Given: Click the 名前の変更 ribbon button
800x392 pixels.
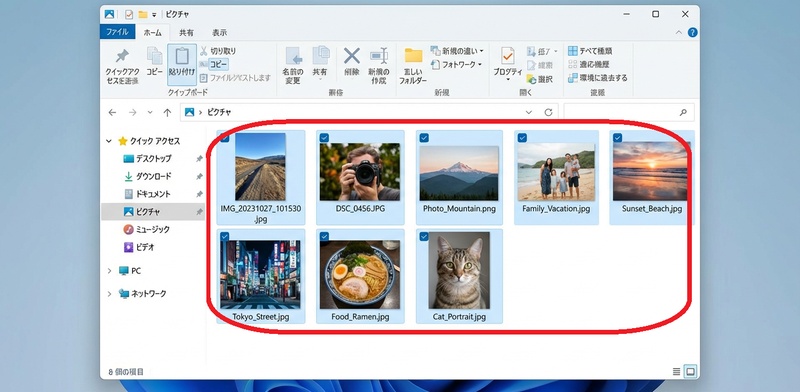Looking at the screenshot, I should 293,65.
